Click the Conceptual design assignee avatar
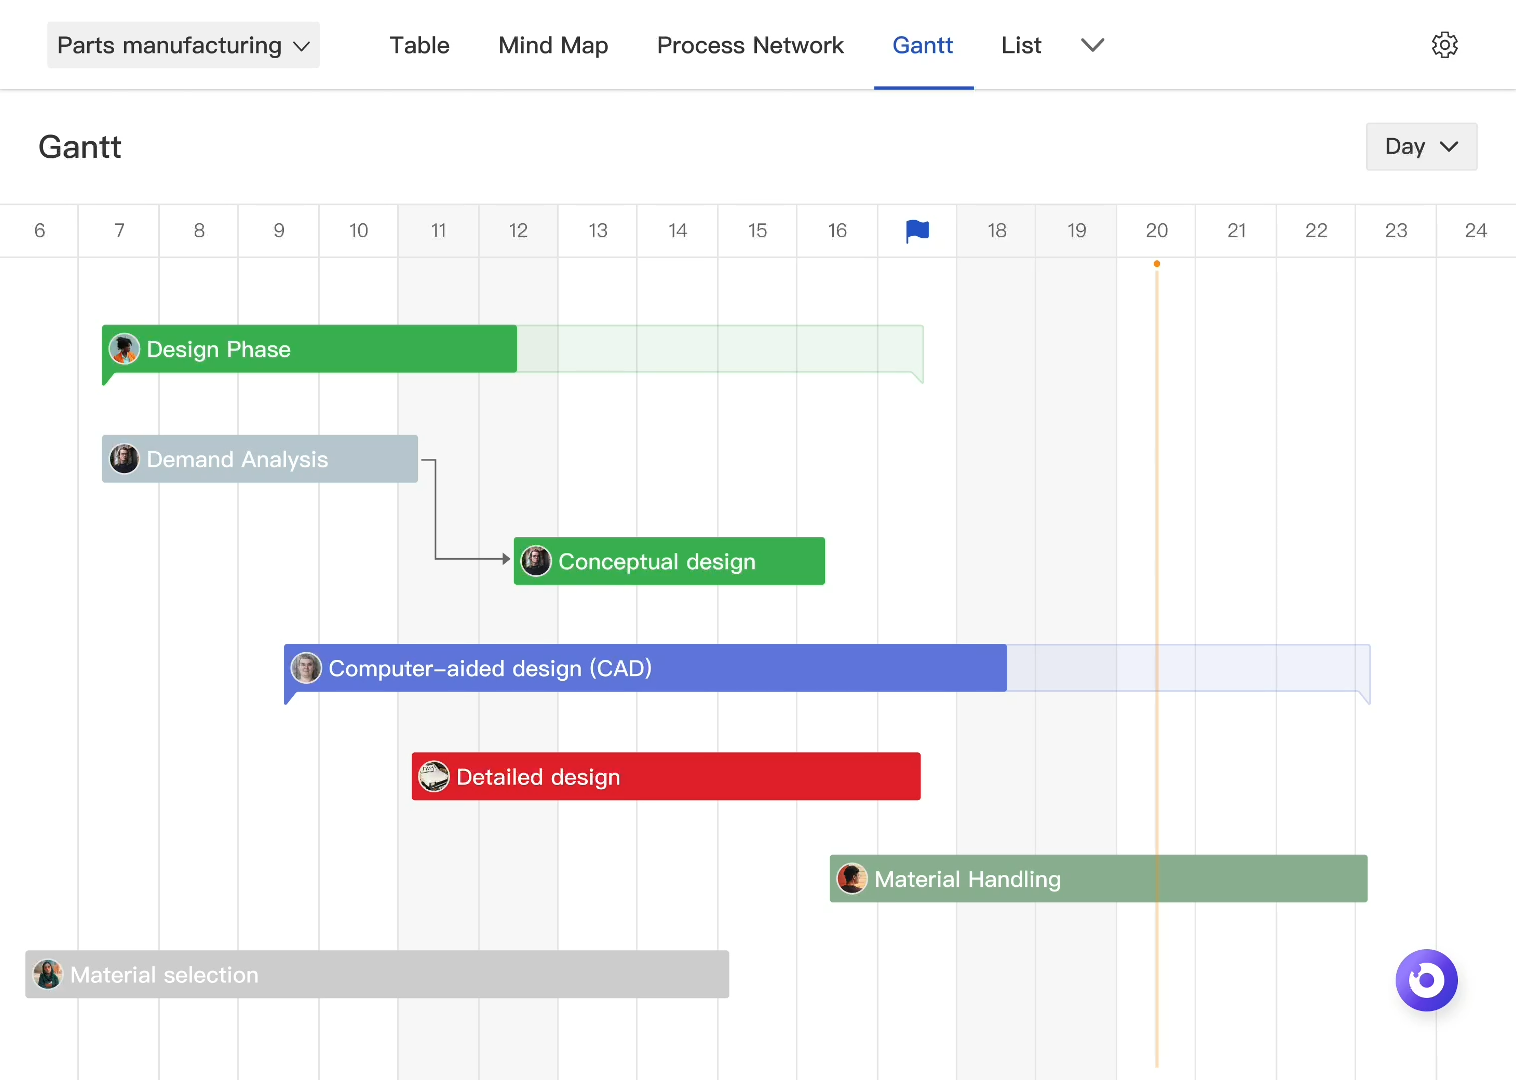 [536, 561]
